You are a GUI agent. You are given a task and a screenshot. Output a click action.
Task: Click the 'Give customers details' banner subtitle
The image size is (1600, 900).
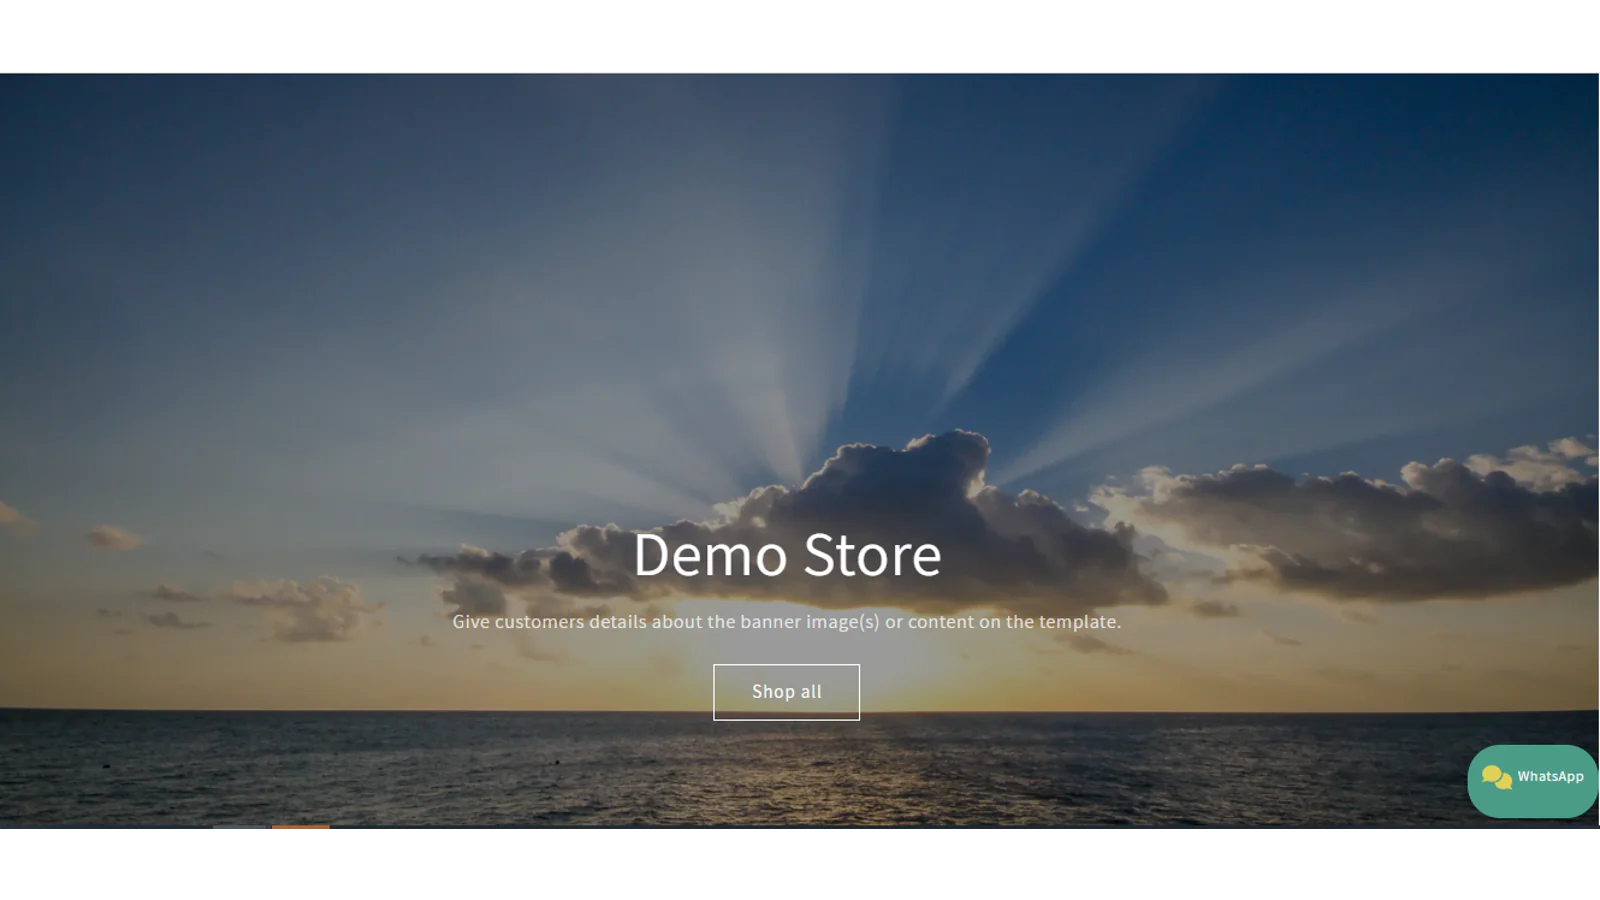tap(787, 622)
